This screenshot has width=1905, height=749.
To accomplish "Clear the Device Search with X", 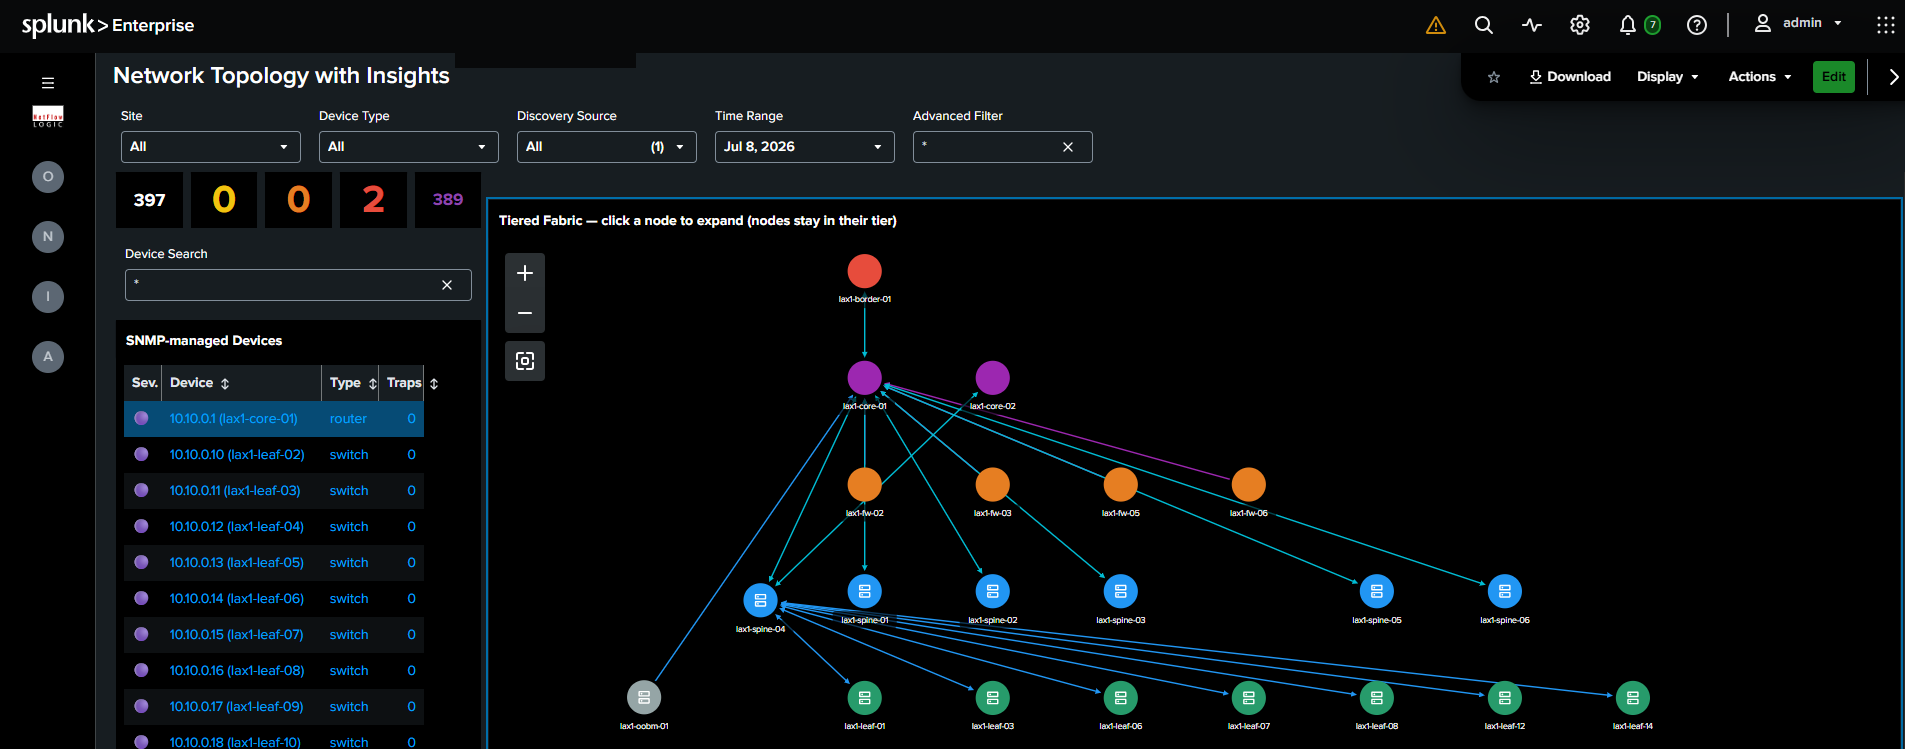I will [x=447, y=285].
